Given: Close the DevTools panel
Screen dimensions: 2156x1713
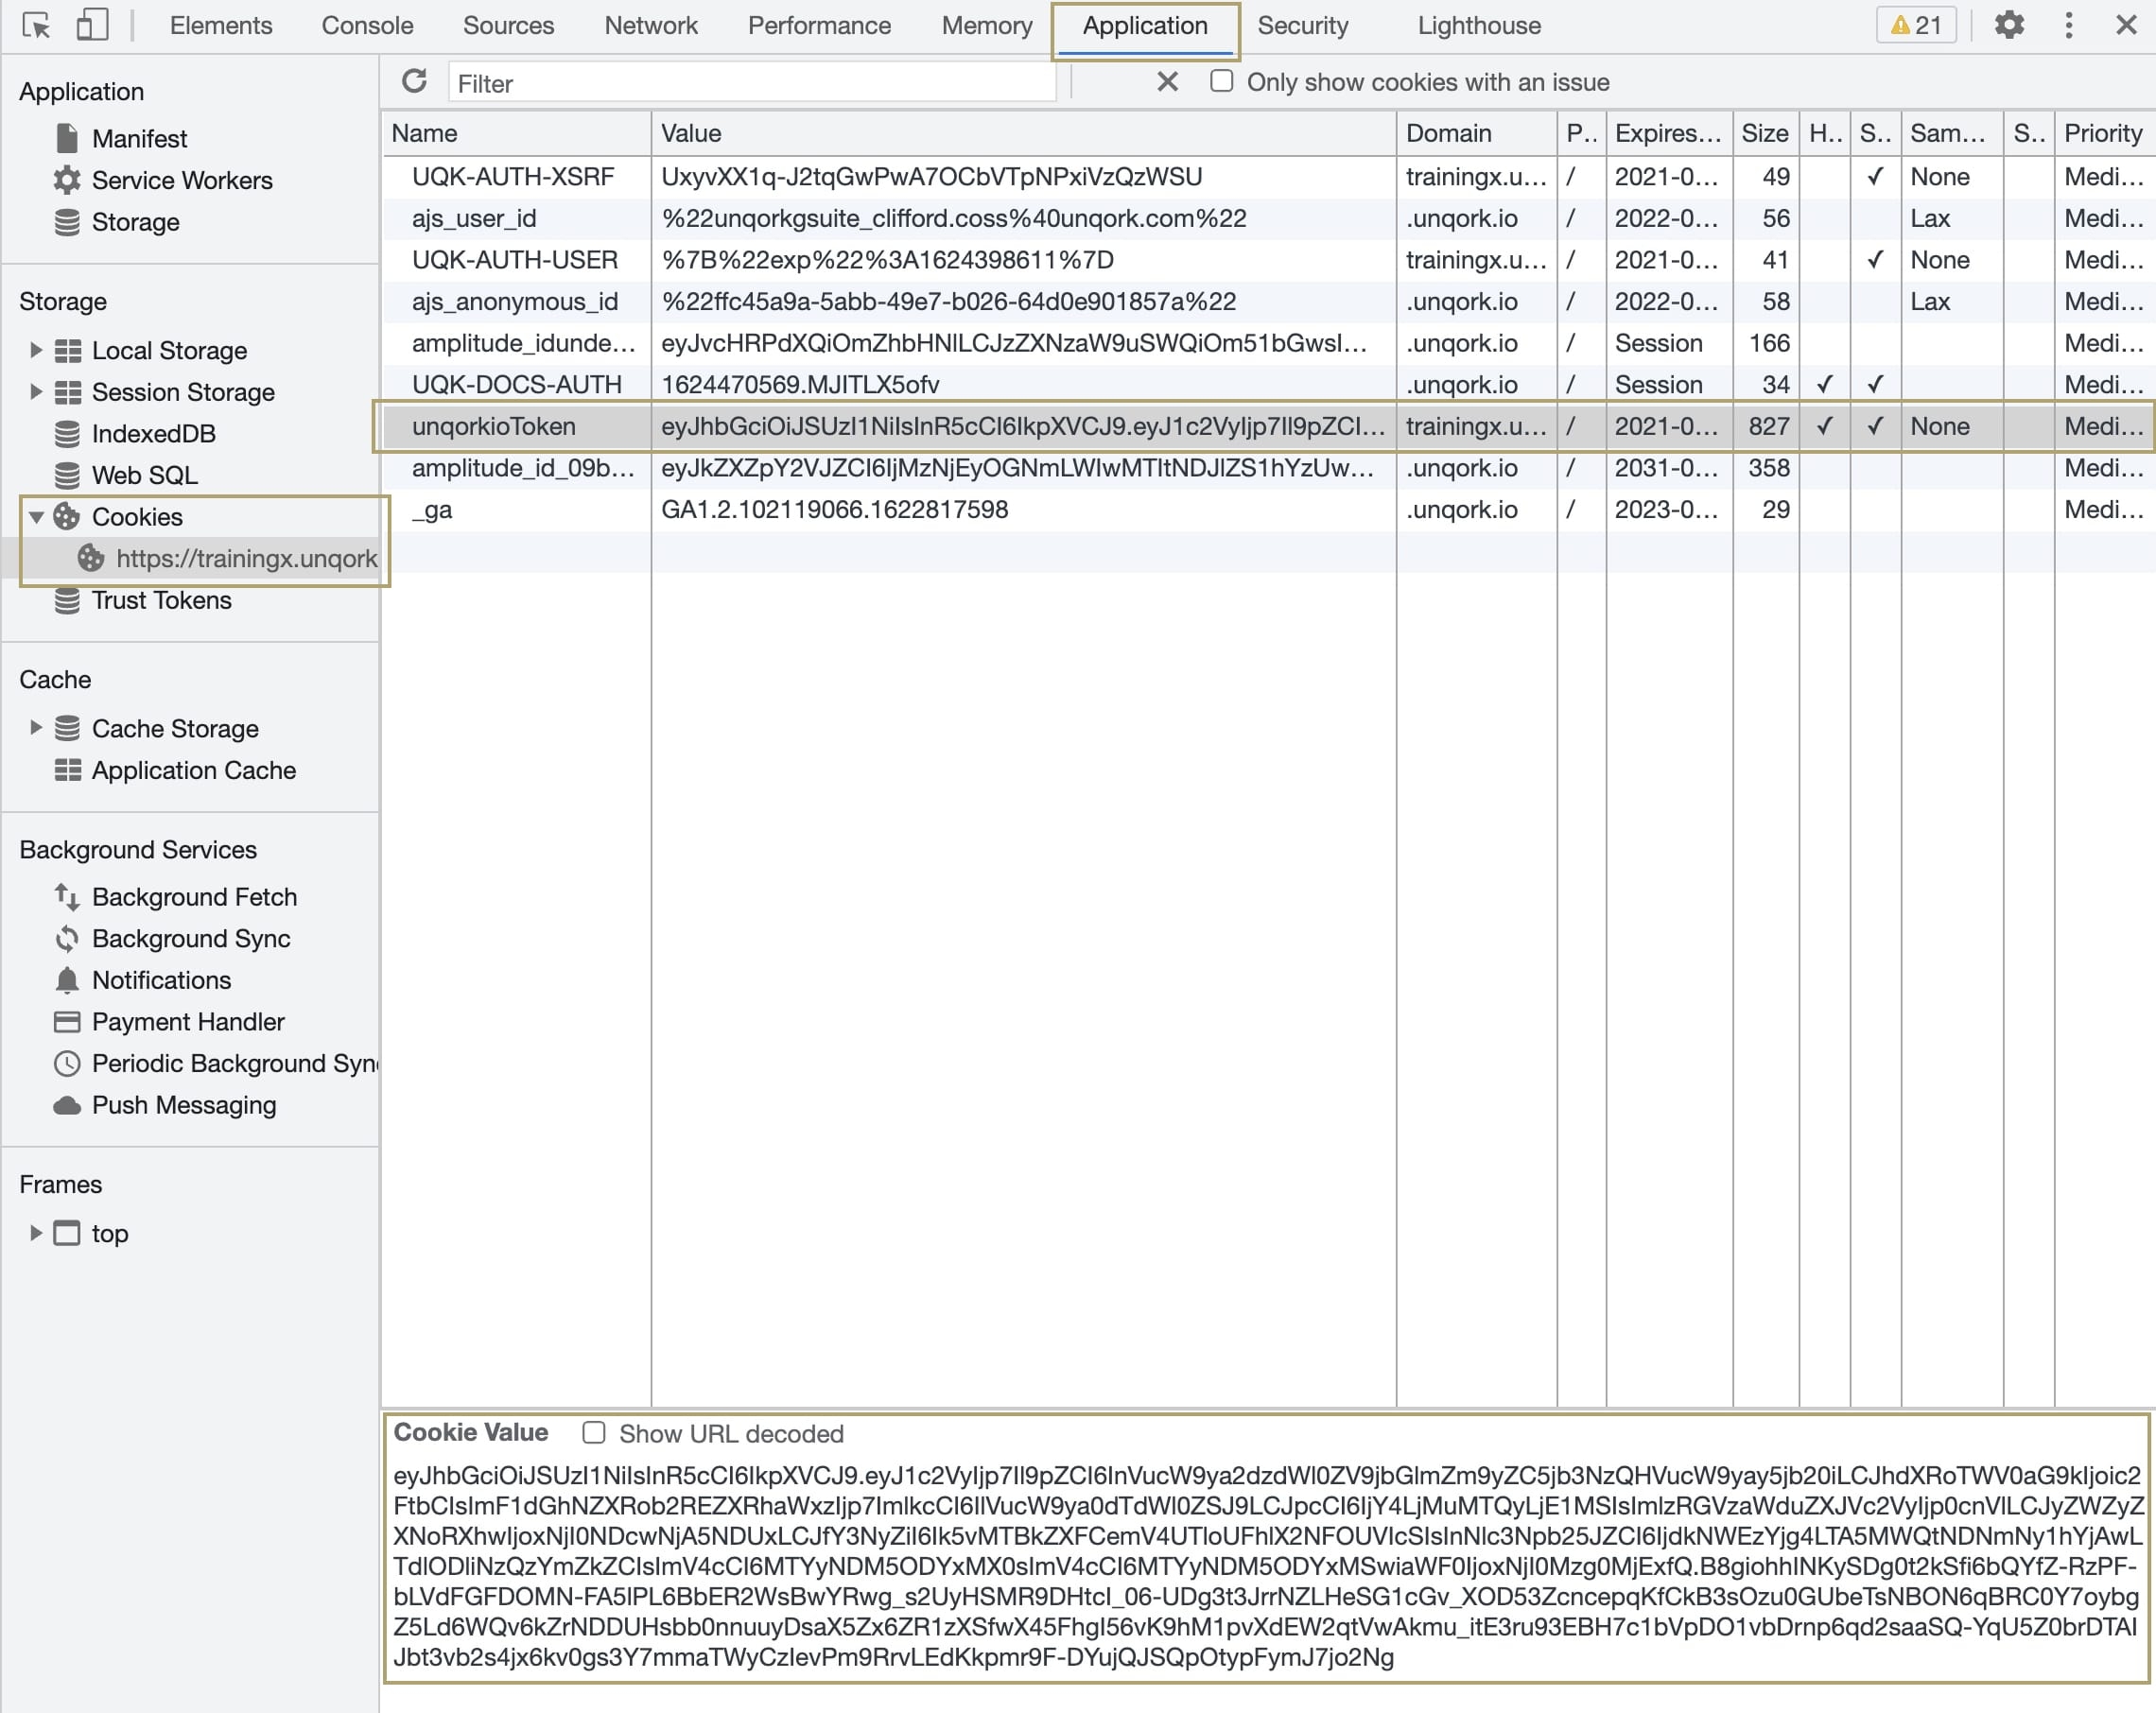Looking at the screenshot, I should (x=2127, y=25).
